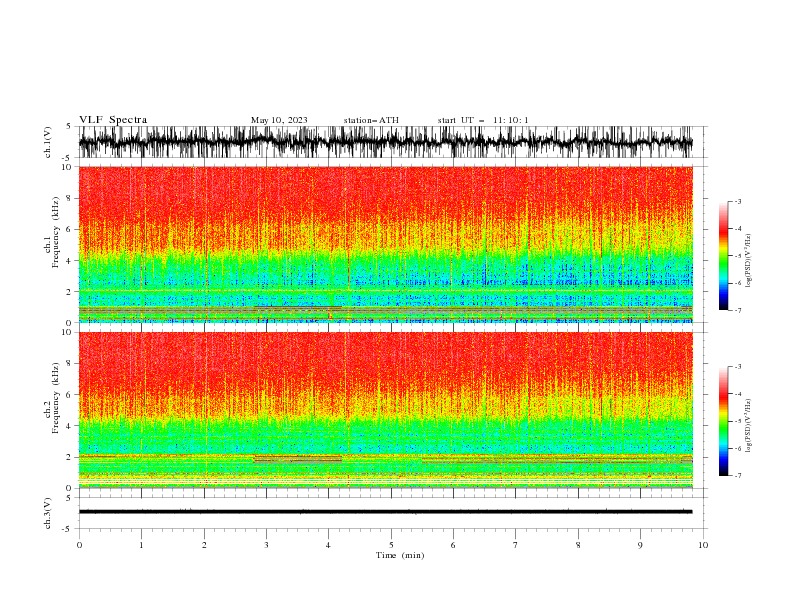The image size is (792, 612).
Task: Click the 'station=ATH' label
Action: [371, 120]
